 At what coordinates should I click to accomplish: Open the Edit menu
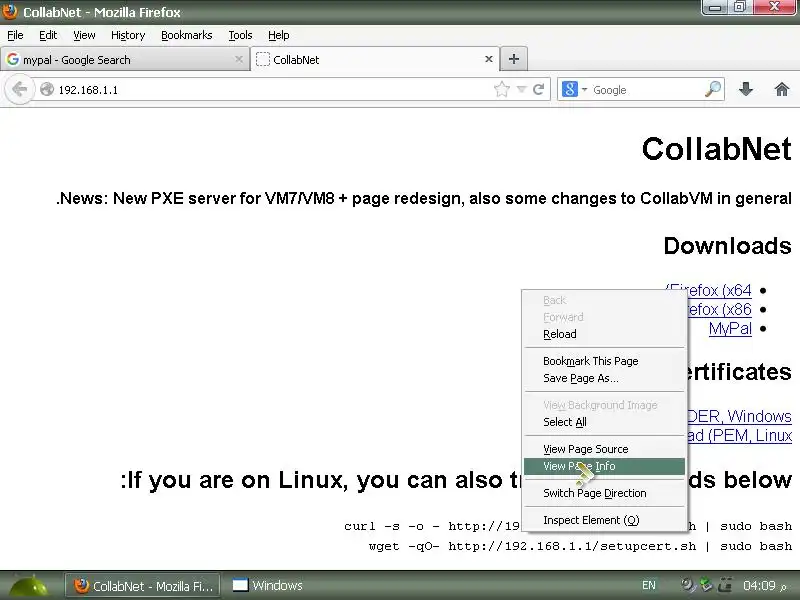[x=48, y=35]
